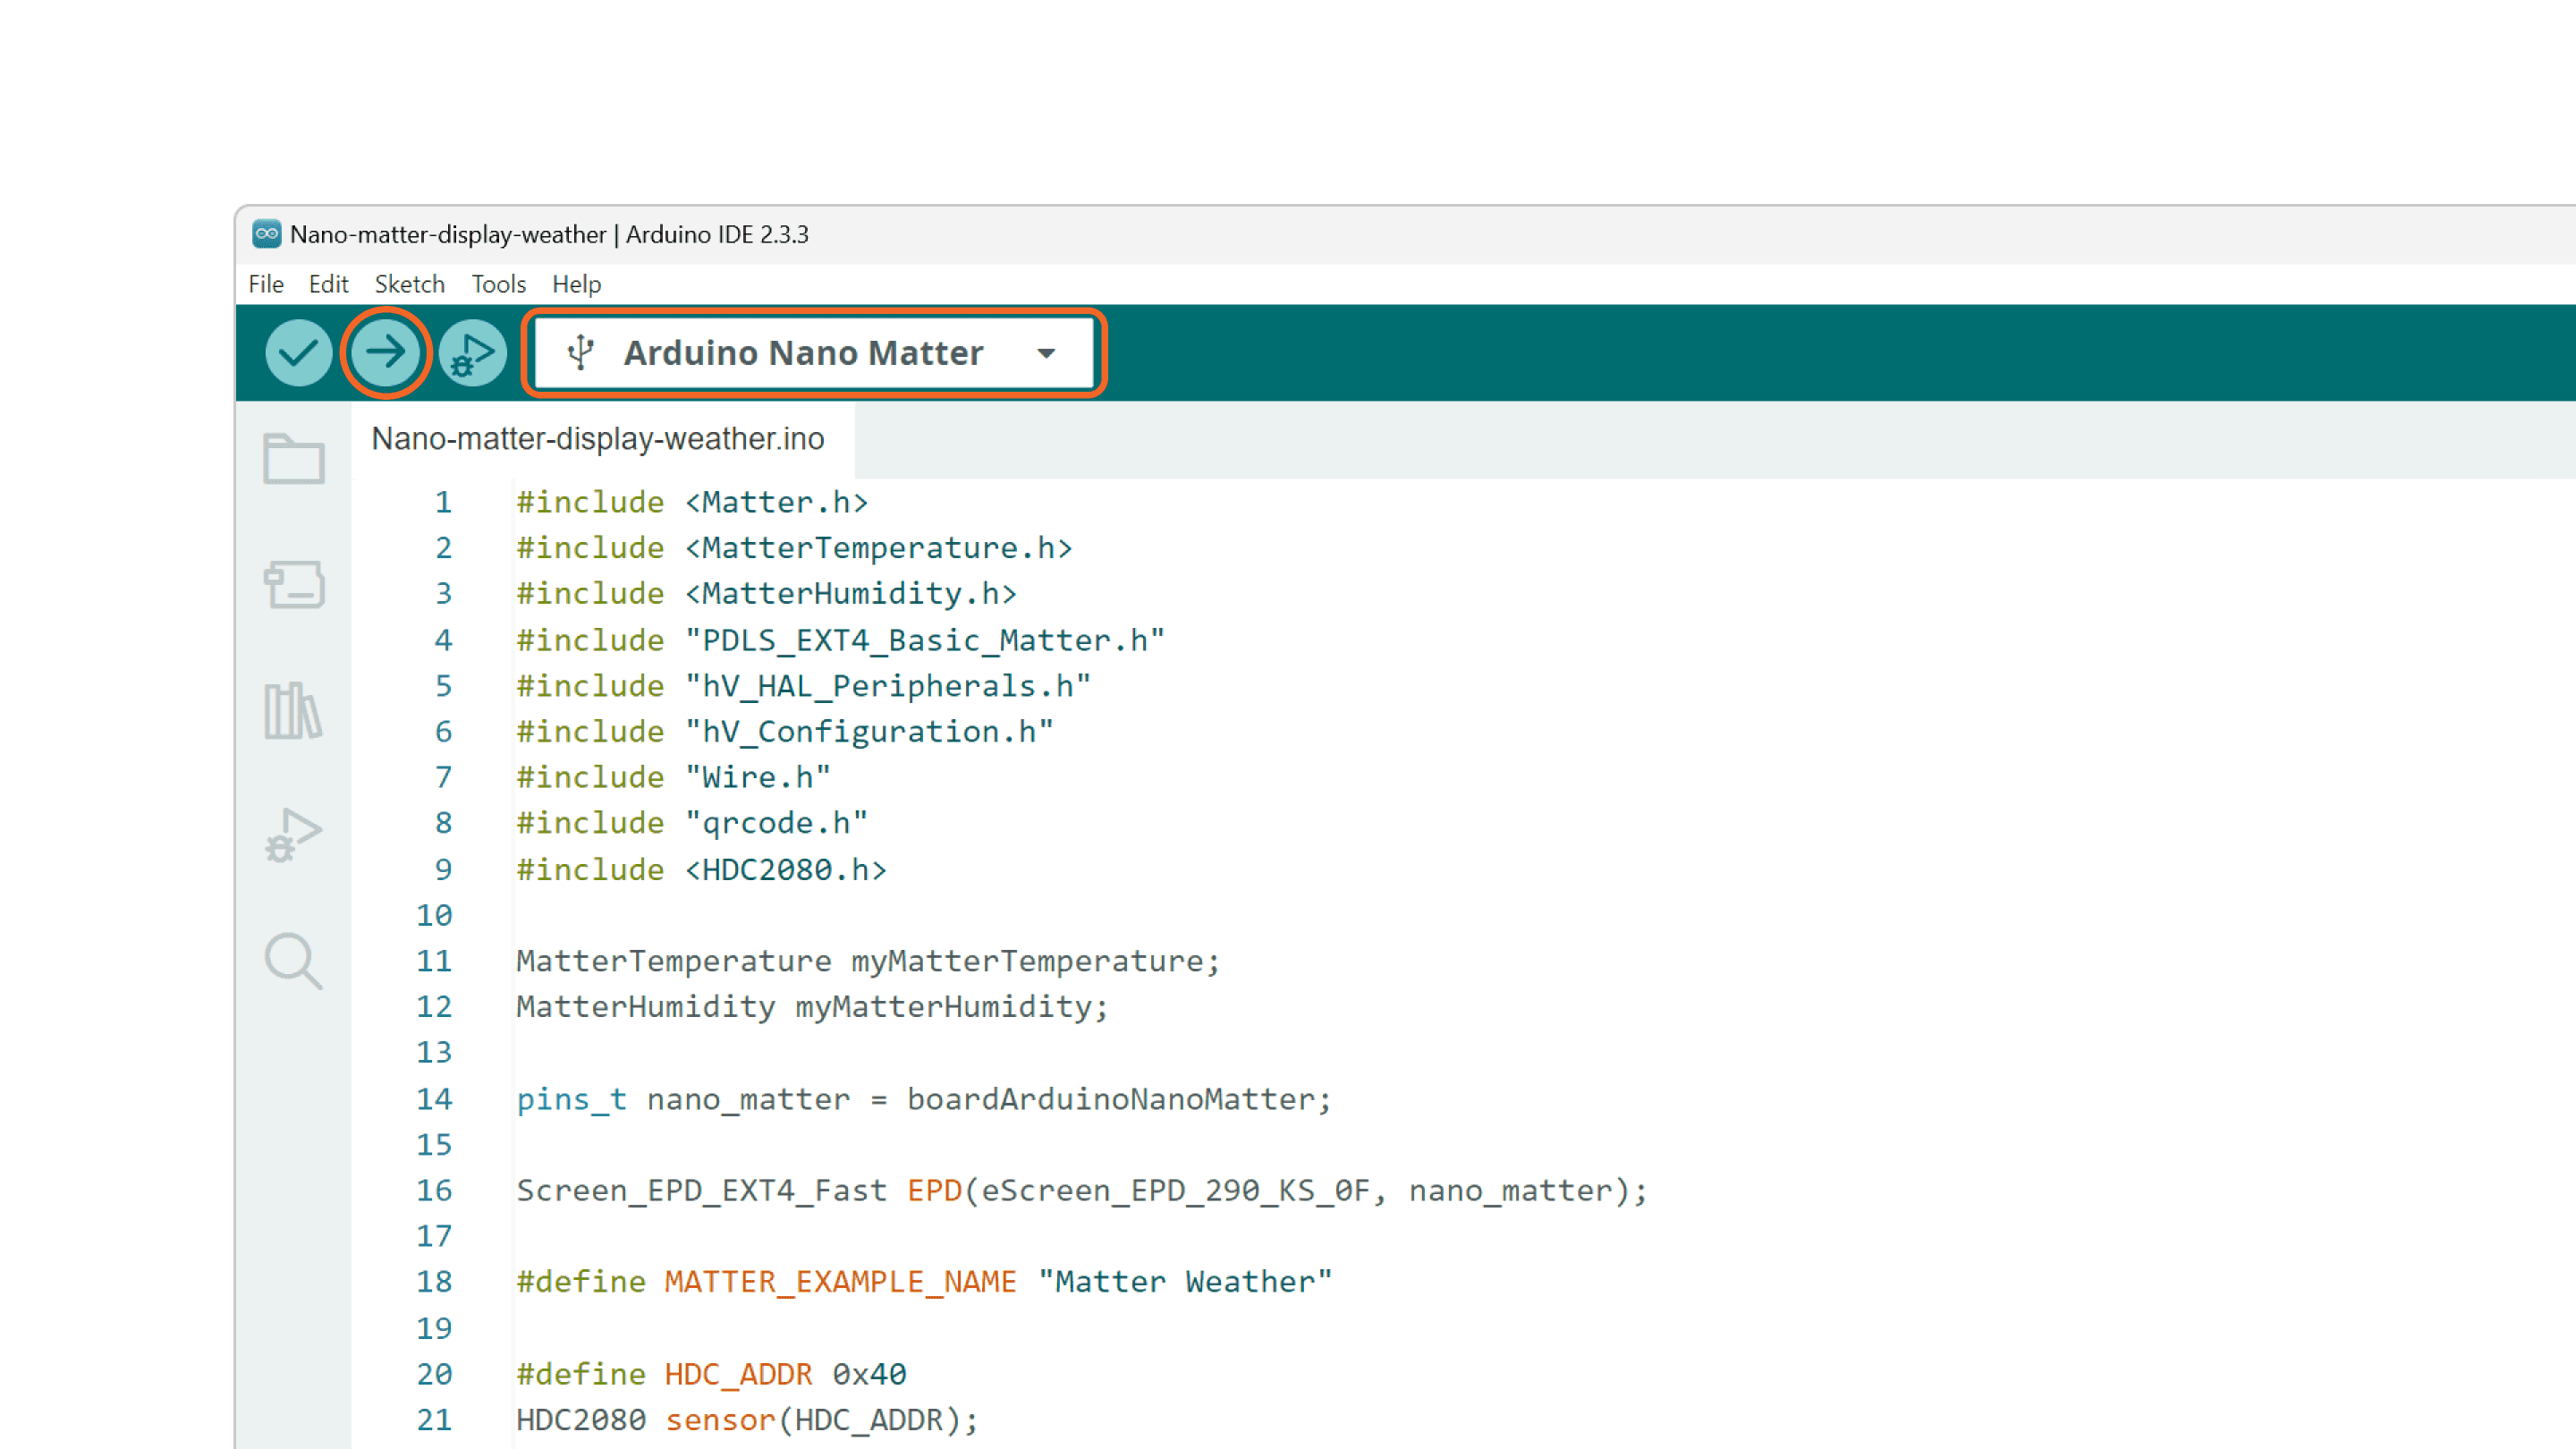Verify the sketch with the checkmark icon

(x=297, y=352)
